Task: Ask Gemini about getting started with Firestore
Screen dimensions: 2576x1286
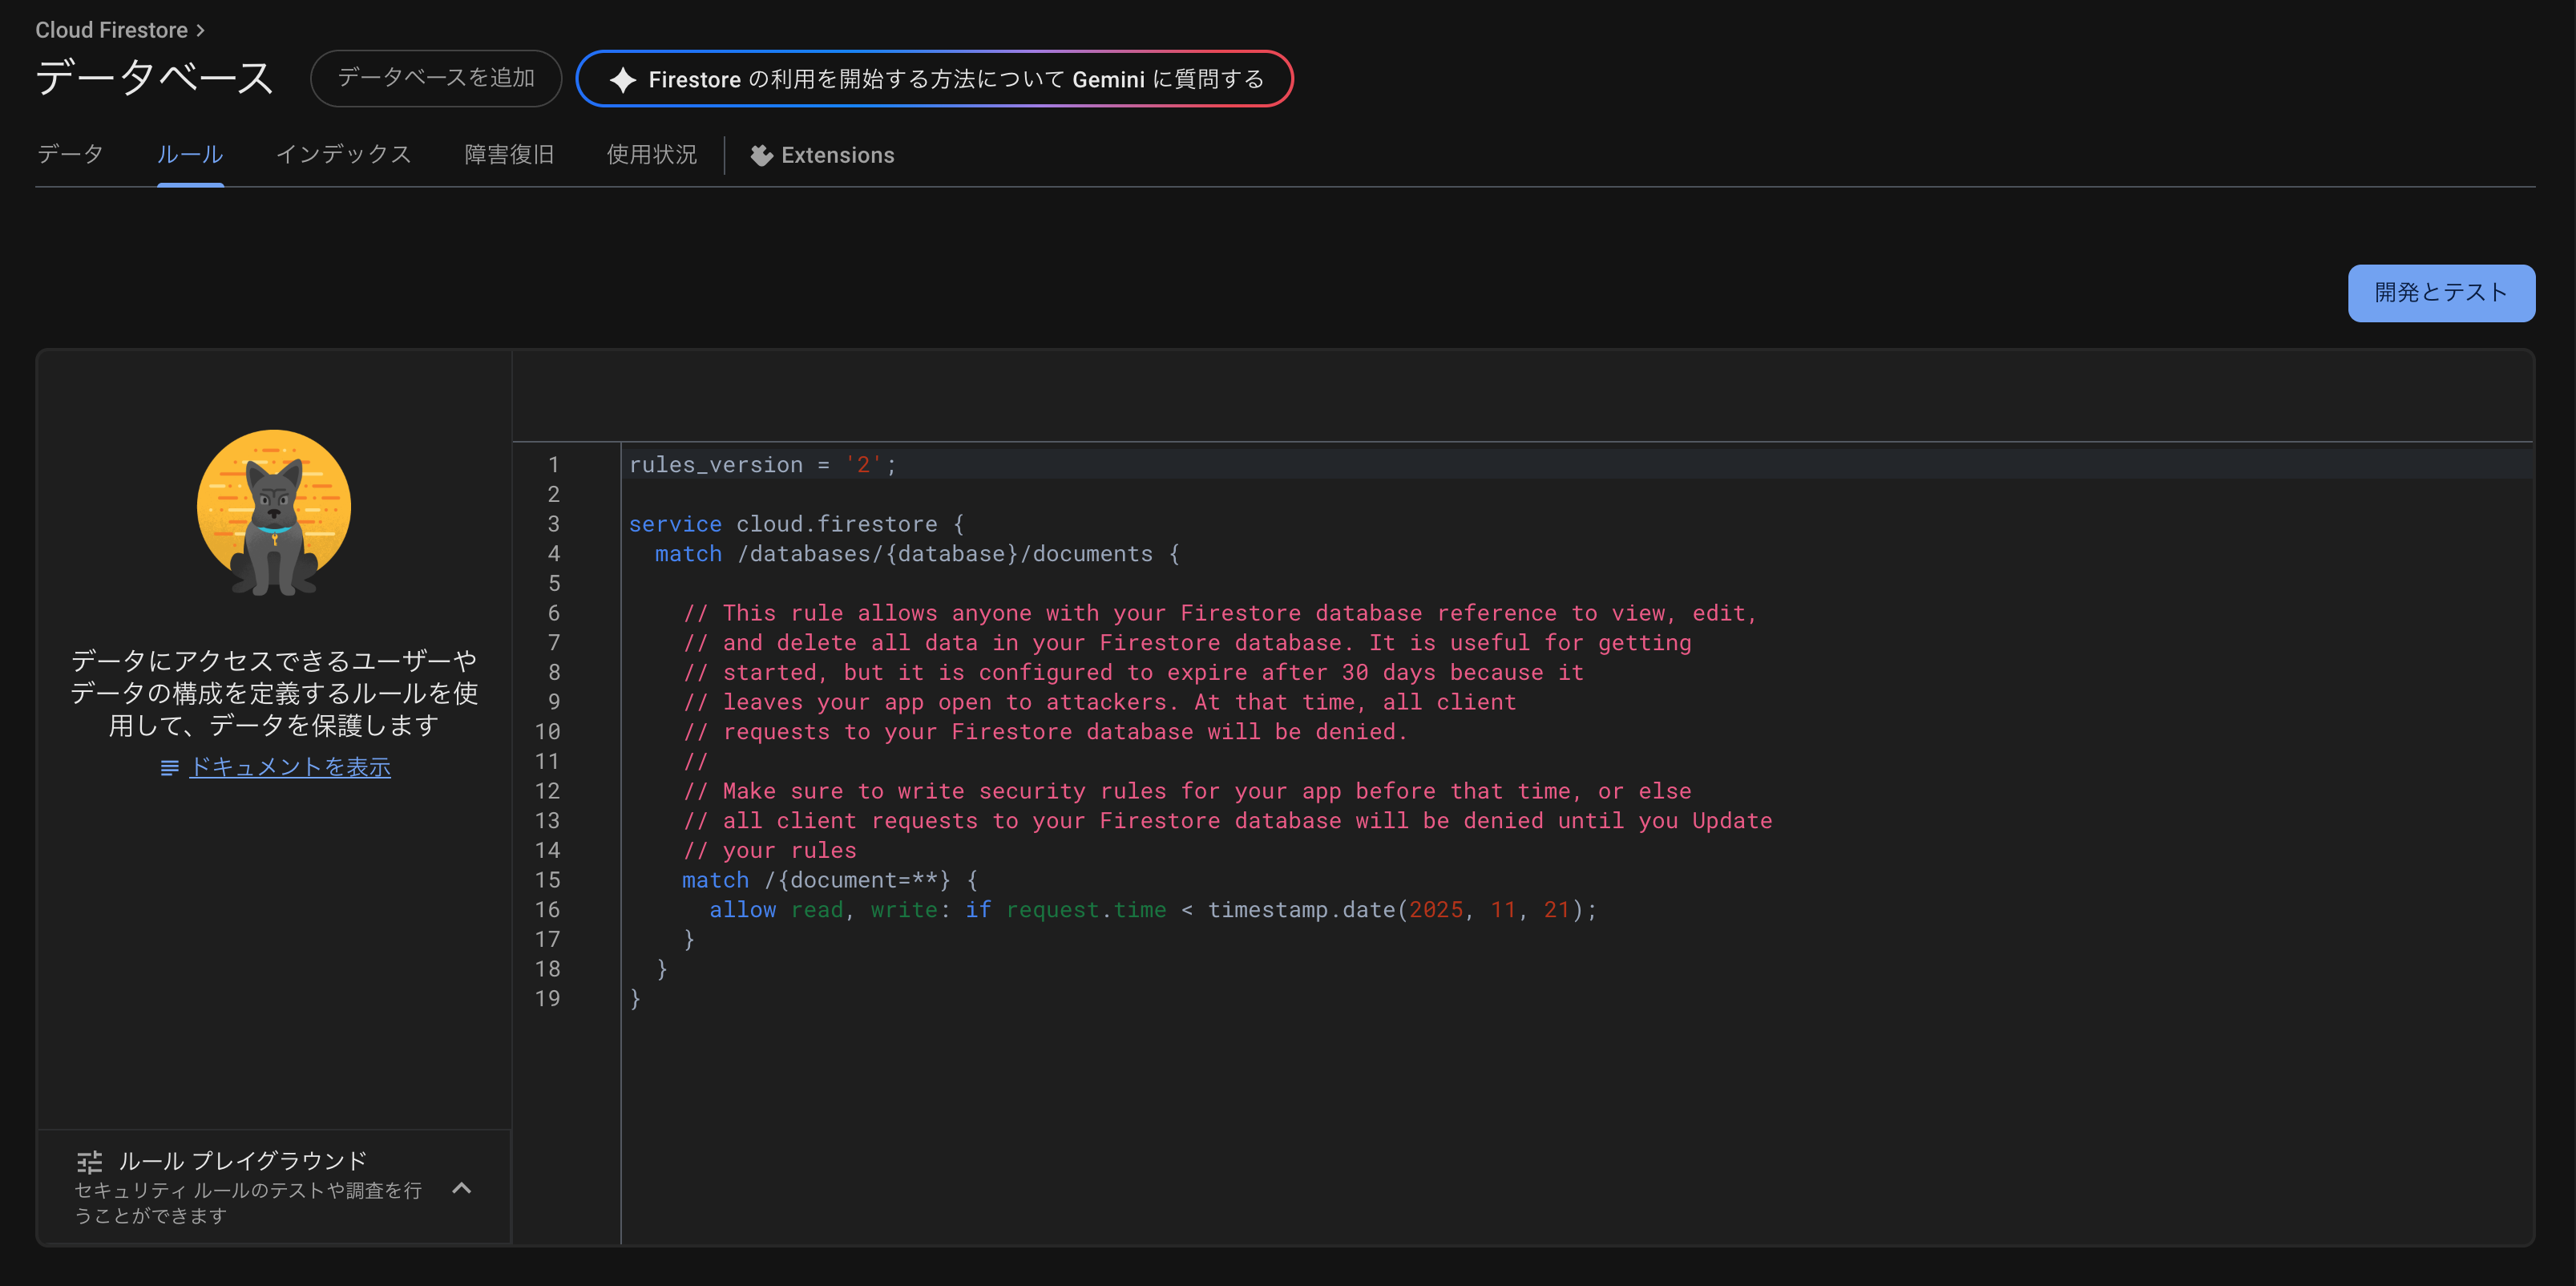Action: click(955, 80)
